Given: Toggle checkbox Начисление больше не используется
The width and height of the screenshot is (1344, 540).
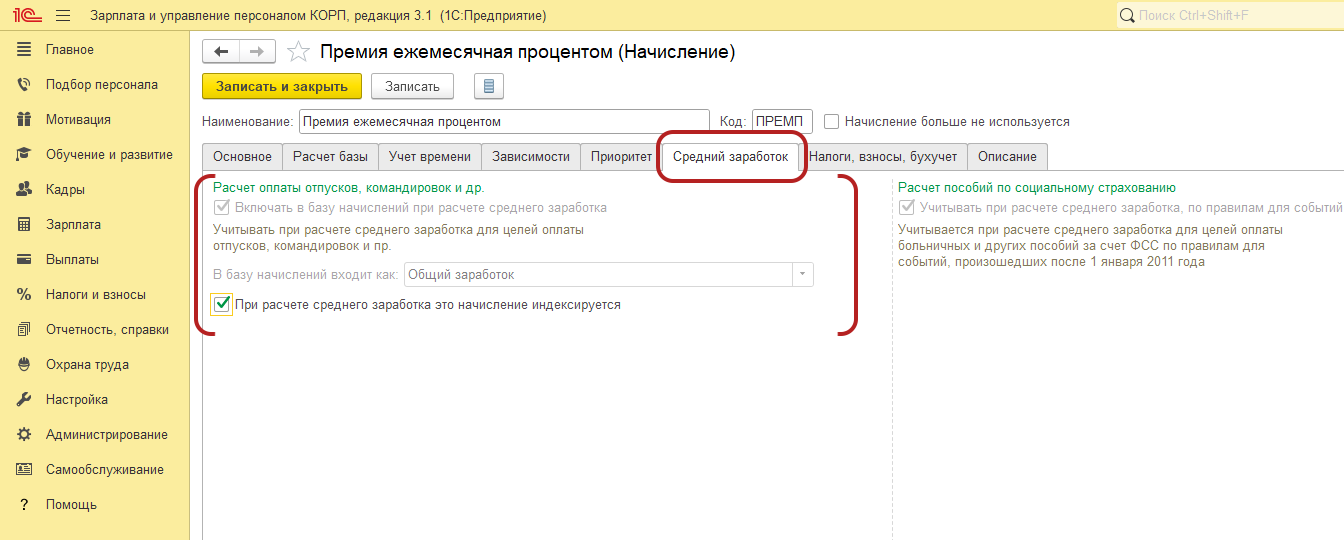Looking at the screenshot, I should tap(832, 122).
